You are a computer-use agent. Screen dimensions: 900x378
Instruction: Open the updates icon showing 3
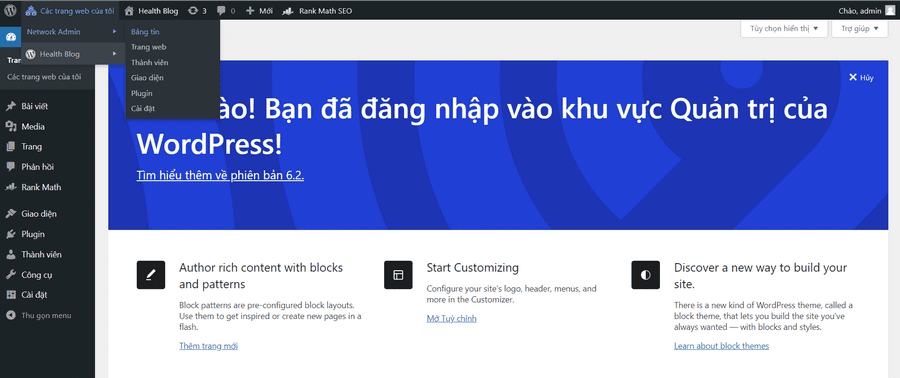tap(193, 10)
